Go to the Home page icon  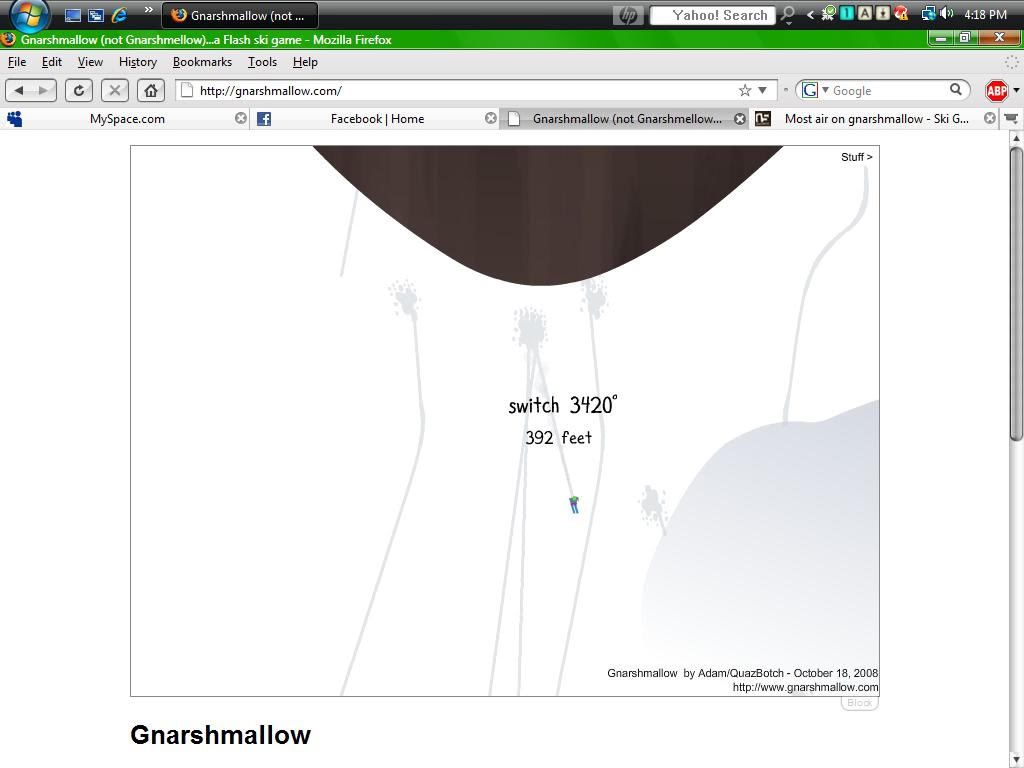(151, 90)
